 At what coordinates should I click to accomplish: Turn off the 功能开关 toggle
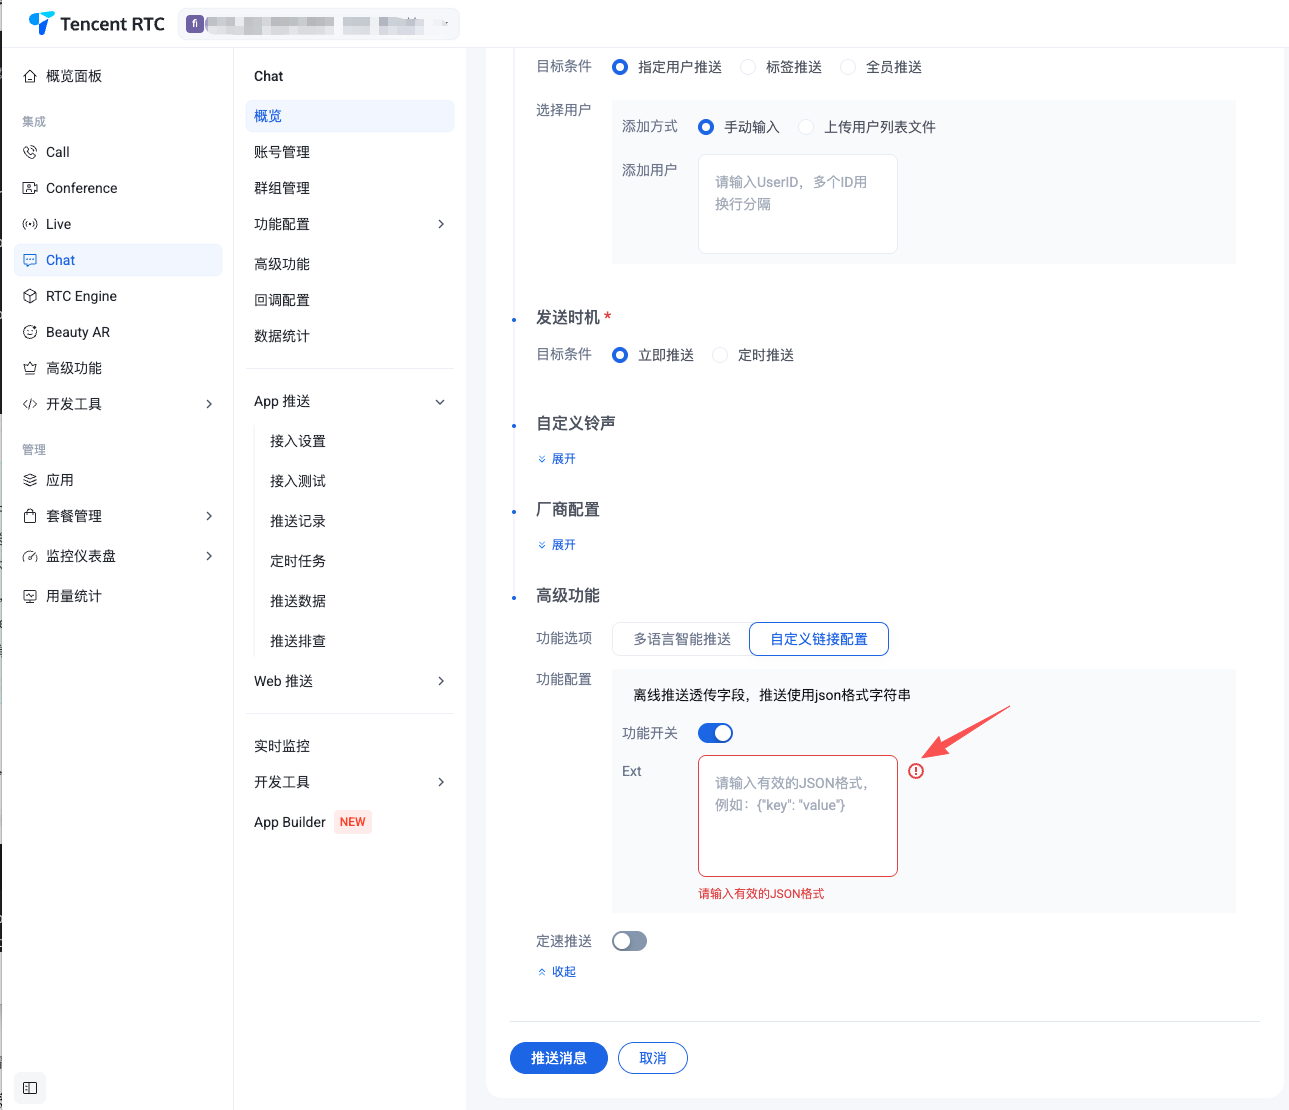tap(715, 733)
